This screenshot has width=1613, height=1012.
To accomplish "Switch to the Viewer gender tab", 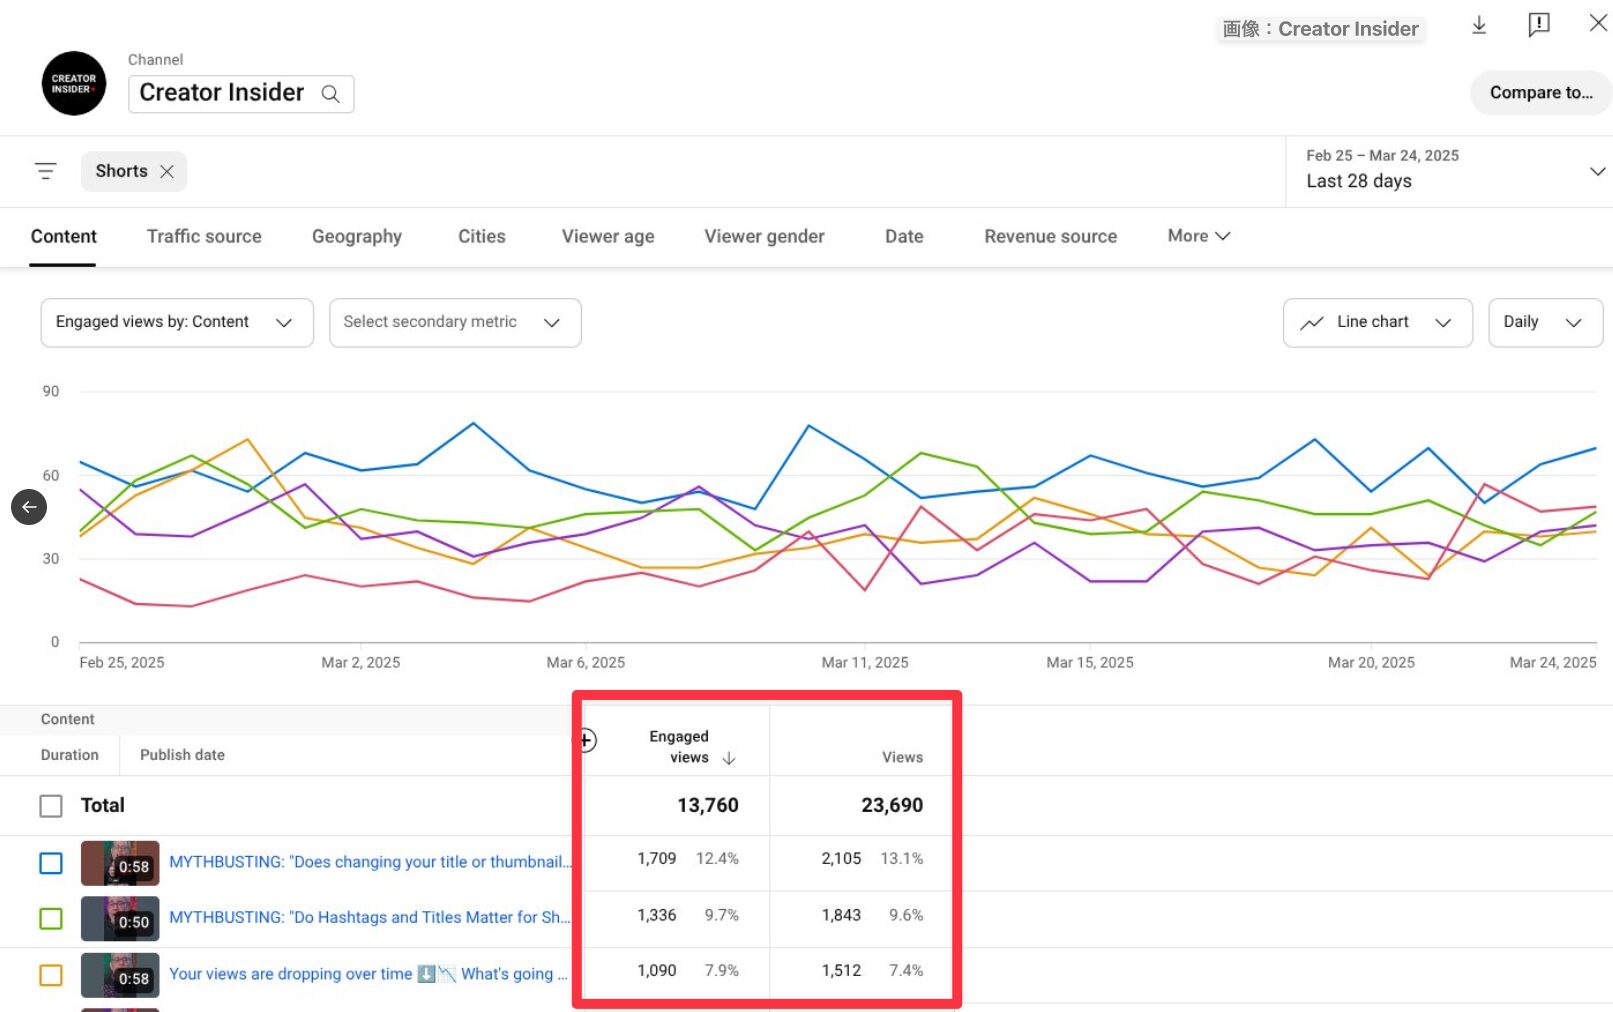I will [765, 237].
